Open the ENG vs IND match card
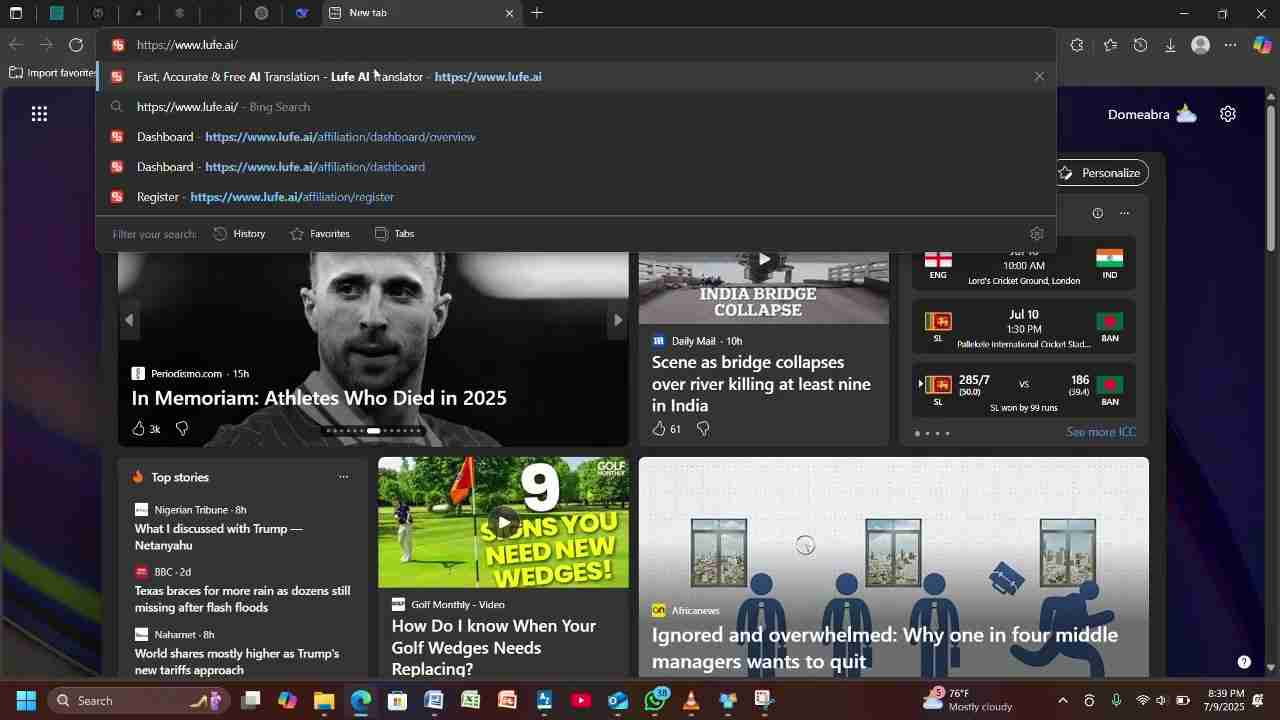1280x720 pixels. [1023, 269]
